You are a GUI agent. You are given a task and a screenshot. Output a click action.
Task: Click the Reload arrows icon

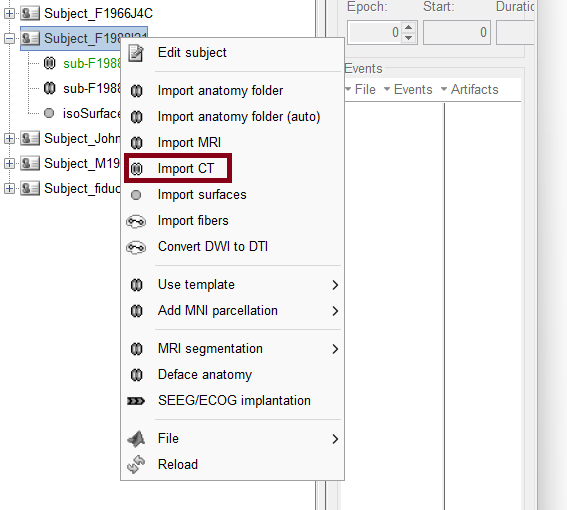click(x=136, y=464)
